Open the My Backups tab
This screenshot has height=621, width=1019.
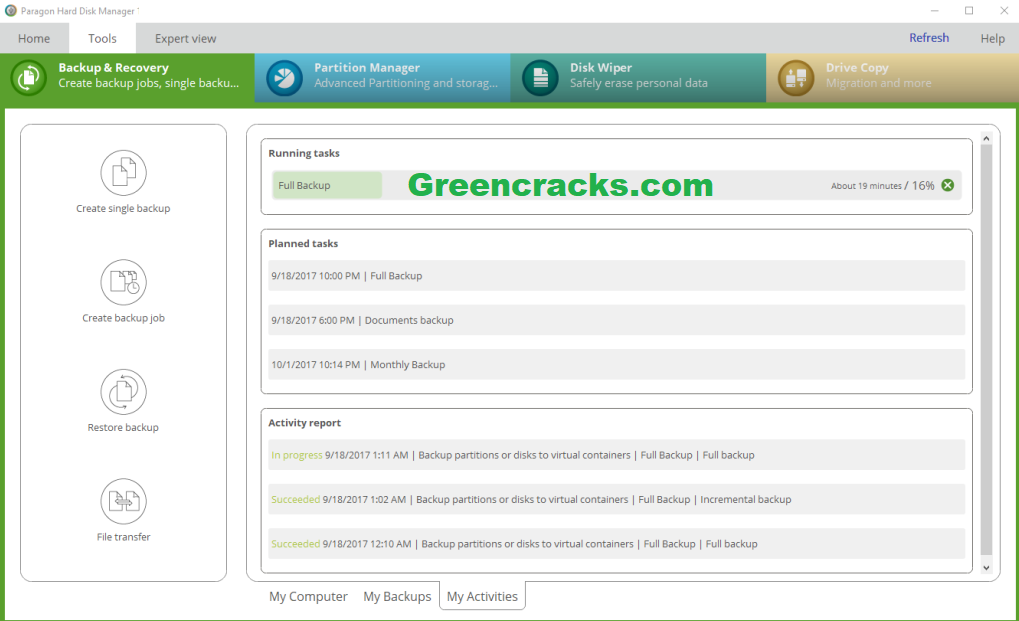(x=397, y=596)
